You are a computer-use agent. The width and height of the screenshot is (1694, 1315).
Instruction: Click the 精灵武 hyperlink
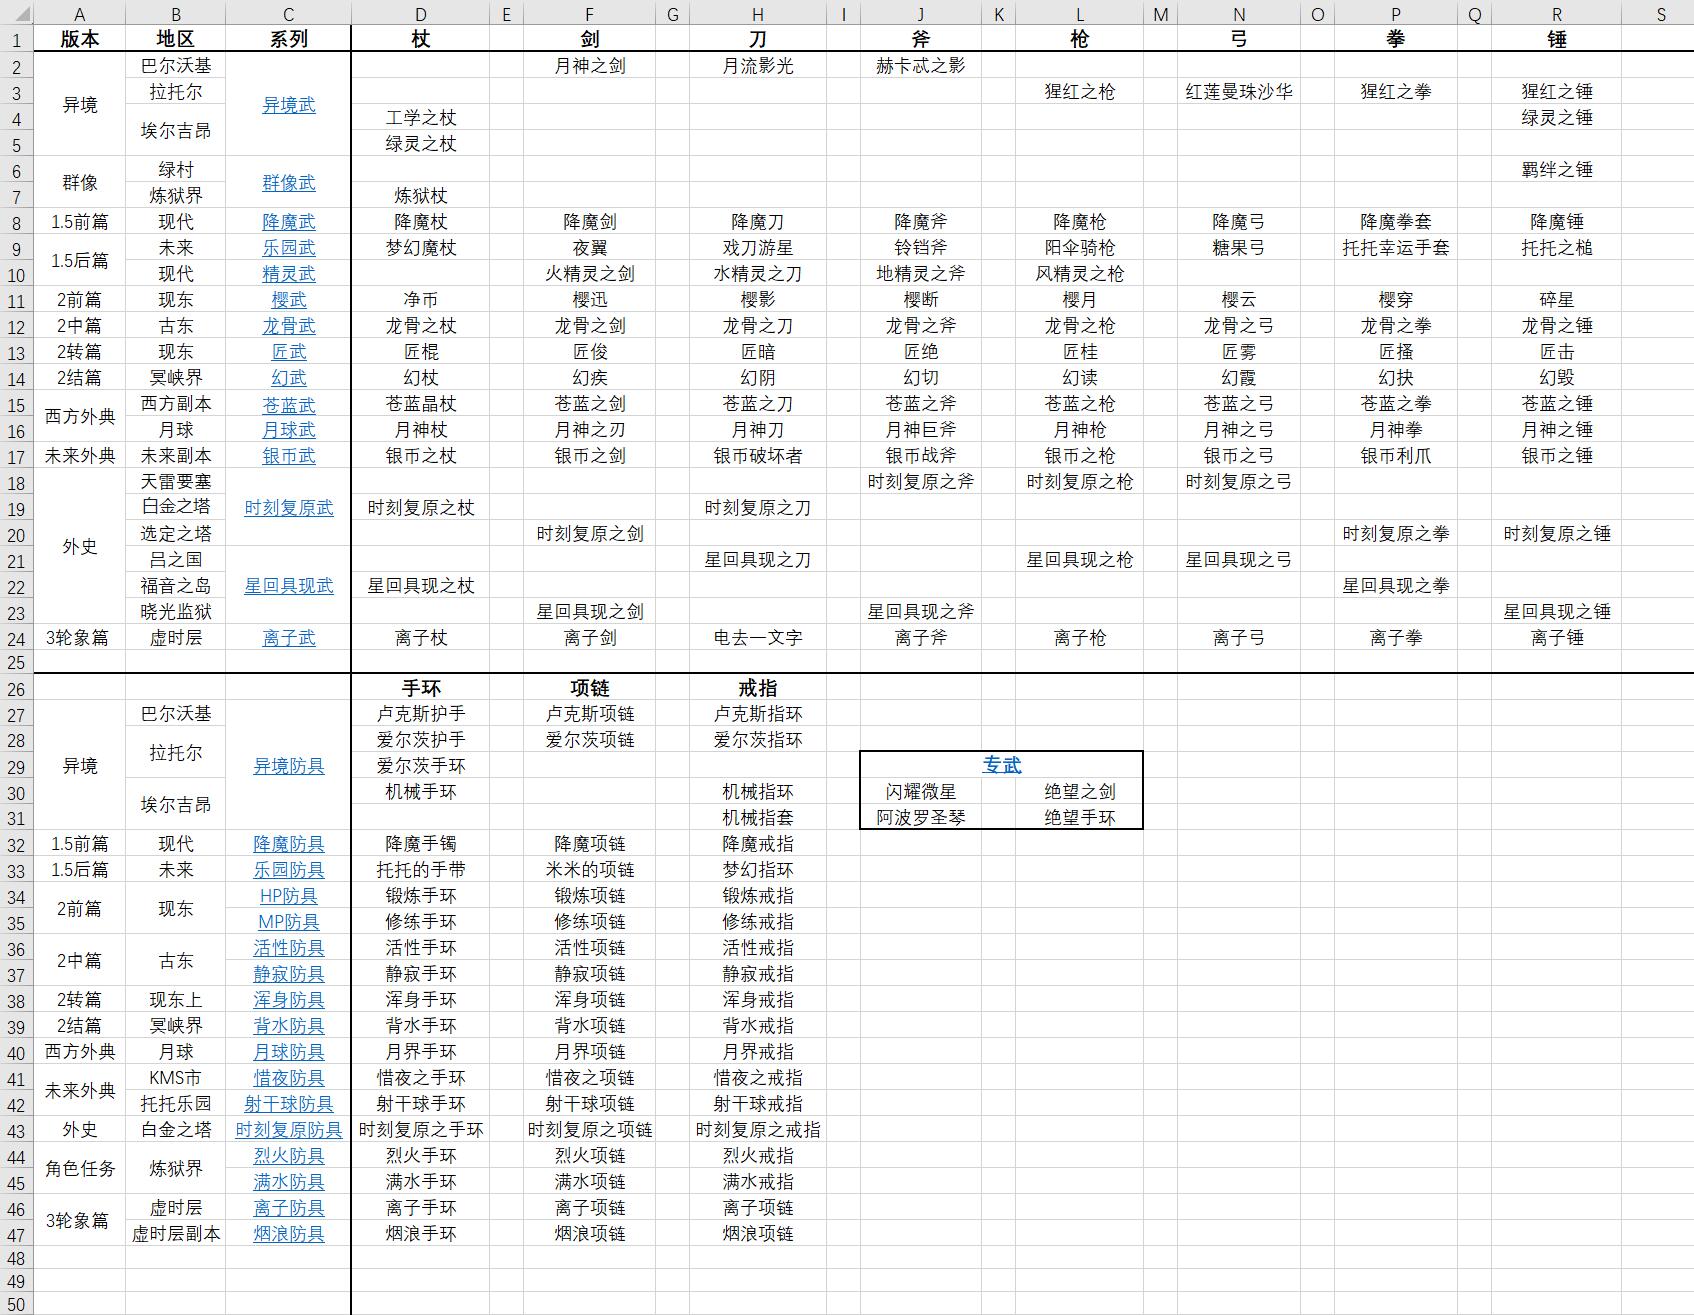point(288,274)
